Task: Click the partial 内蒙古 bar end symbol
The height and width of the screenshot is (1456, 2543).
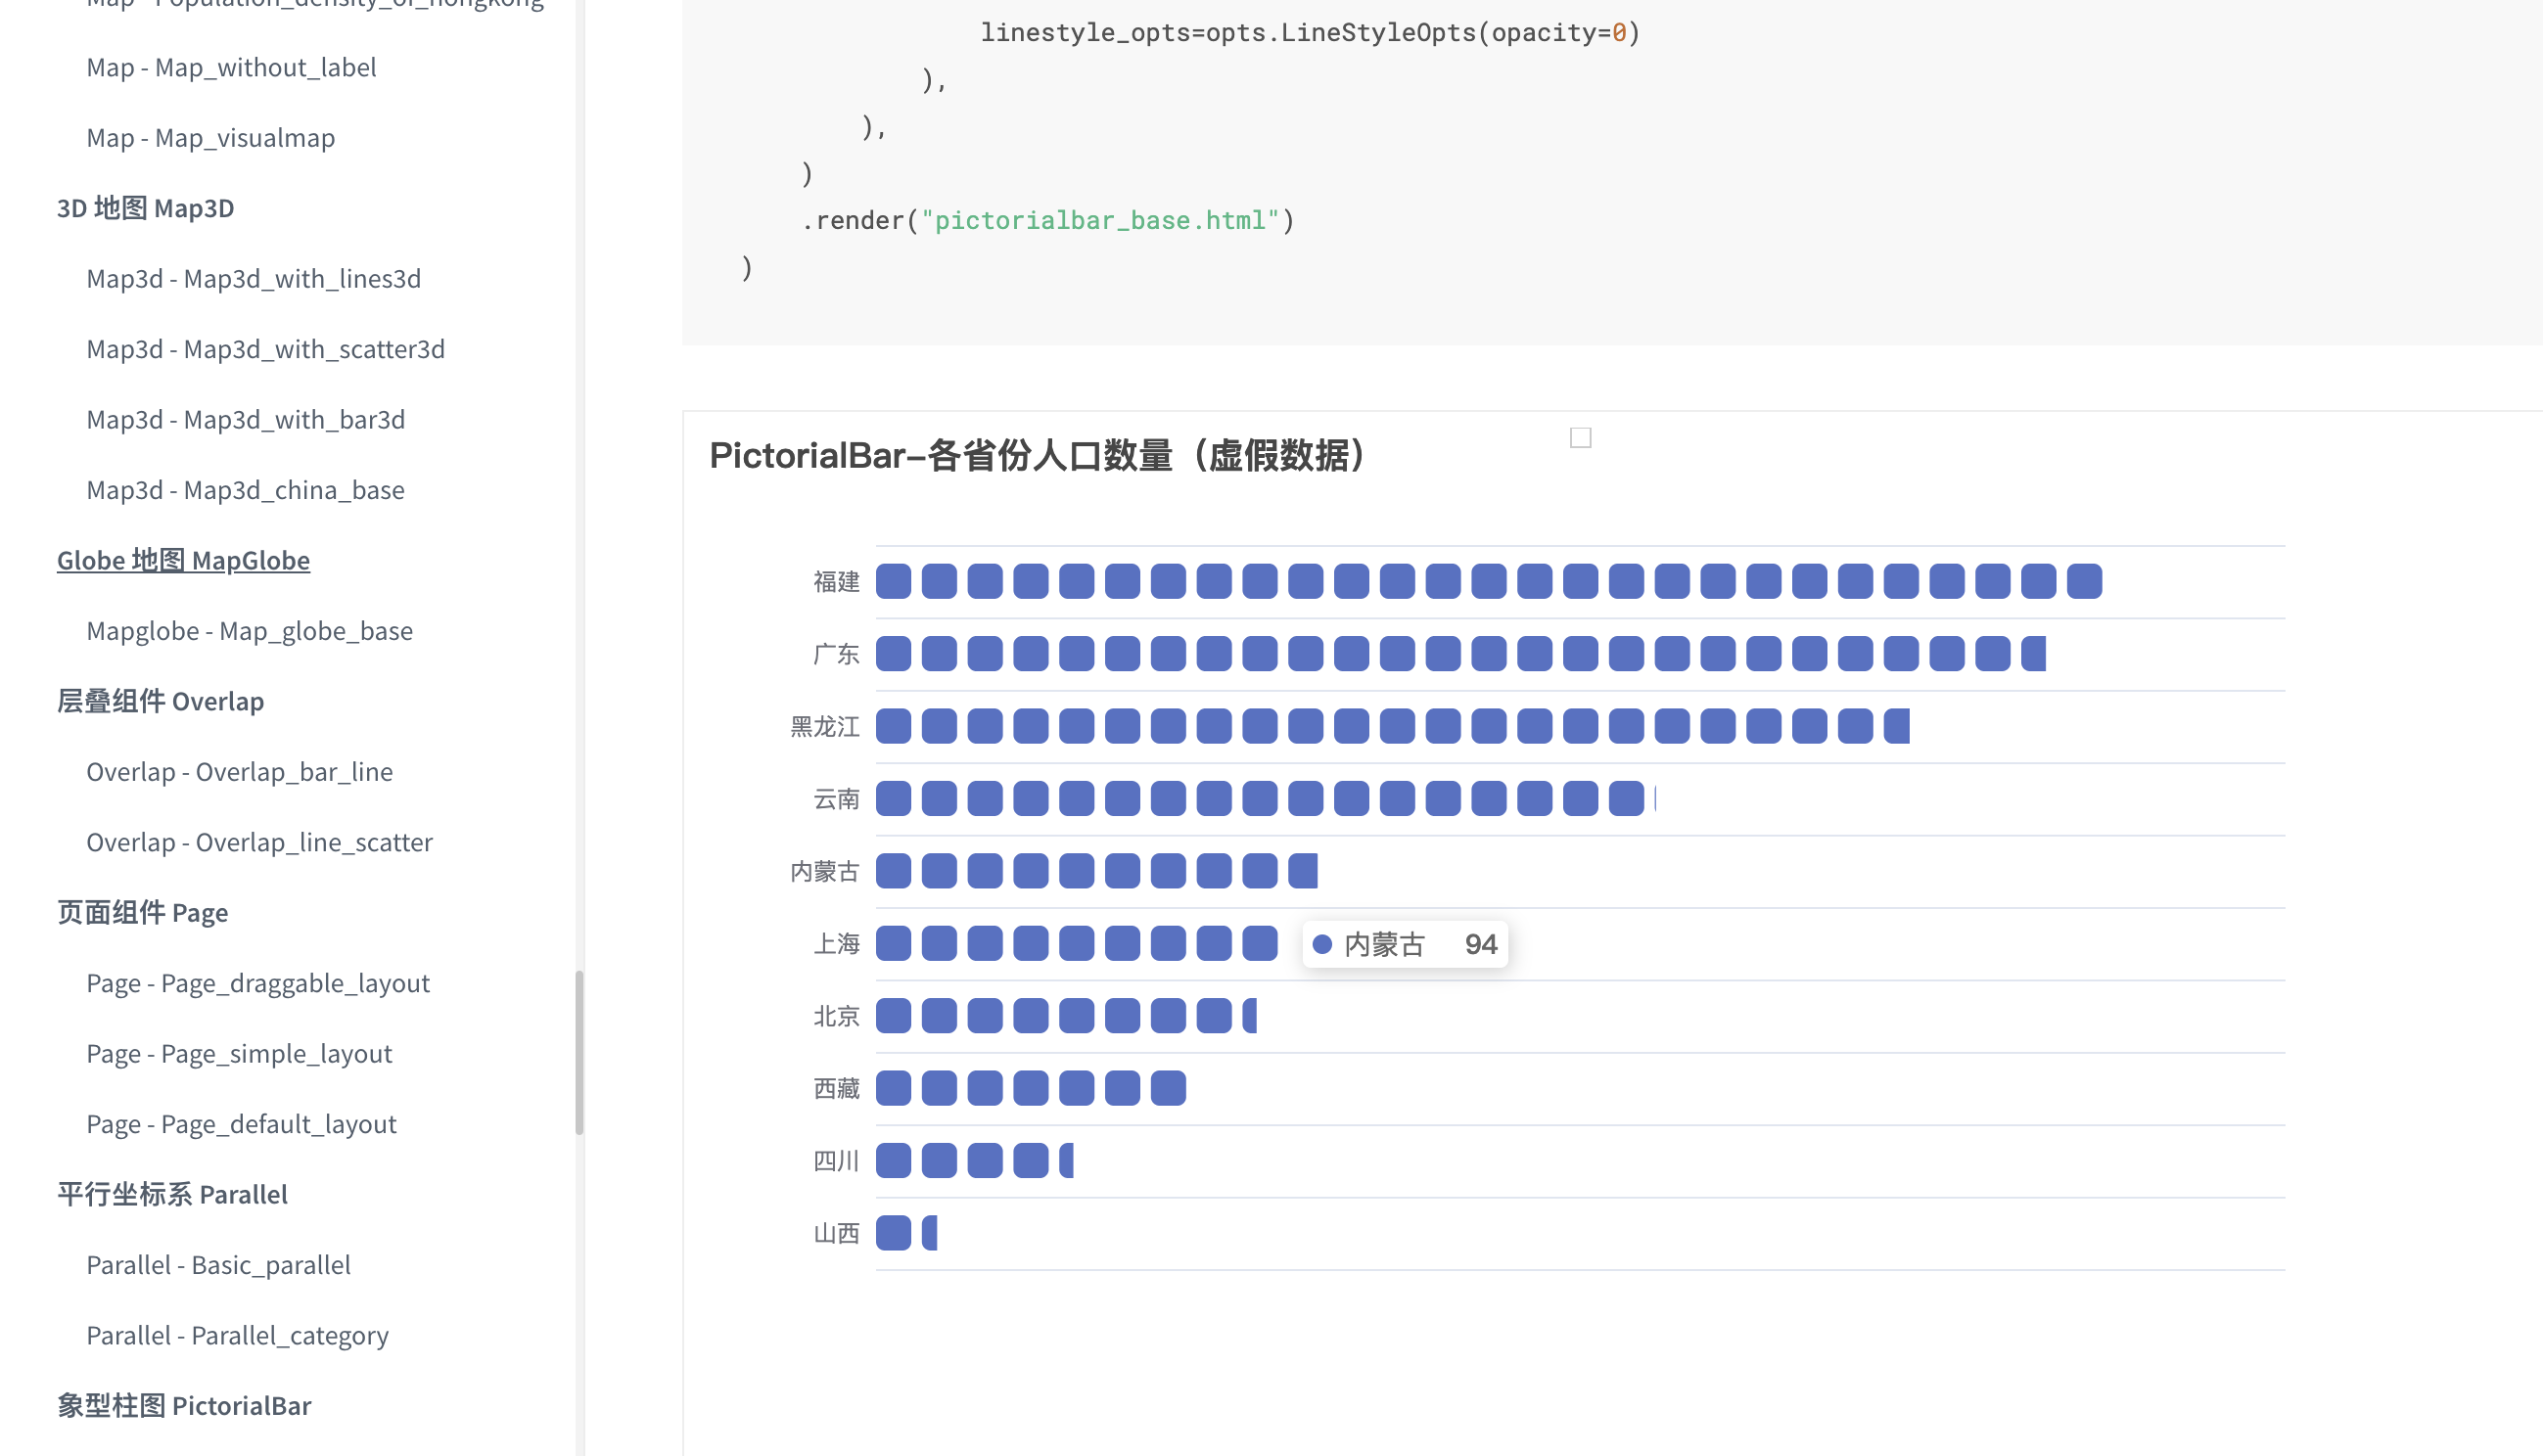Action: (x=1302, y=871)
